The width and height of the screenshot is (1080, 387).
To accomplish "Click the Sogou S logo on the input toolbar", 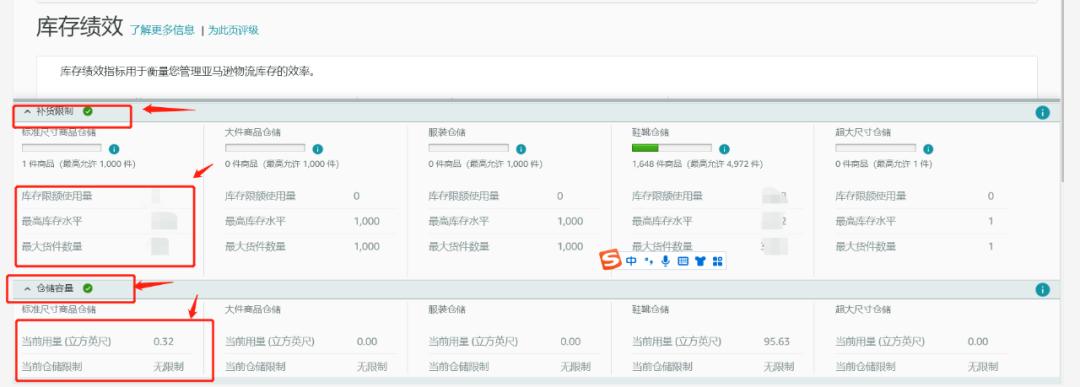I will click(x=610, y=260).
